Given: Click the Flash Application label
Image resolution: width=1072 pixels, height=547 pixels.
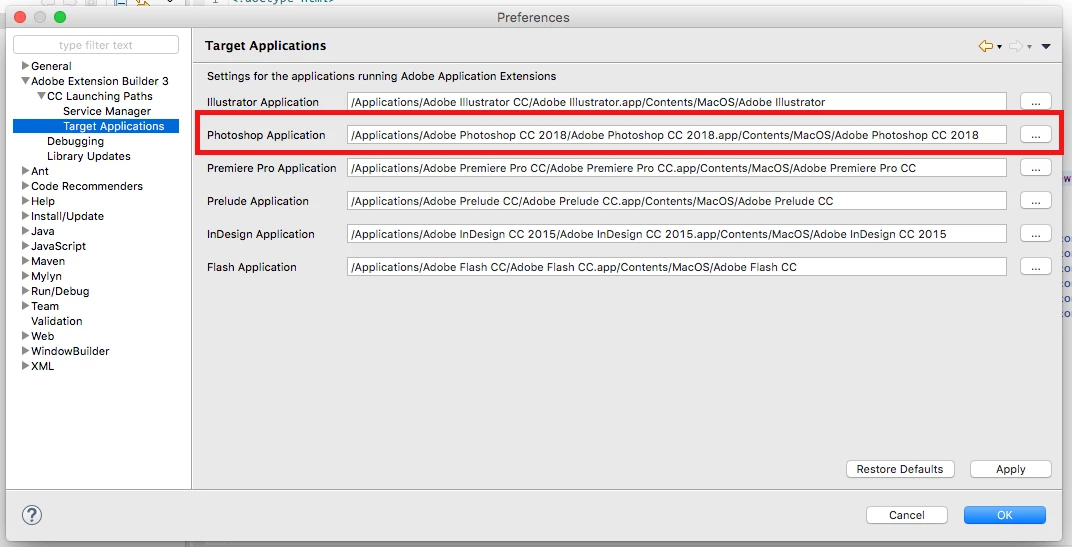Looking at the screenshot, I should (x=252, y=267).
